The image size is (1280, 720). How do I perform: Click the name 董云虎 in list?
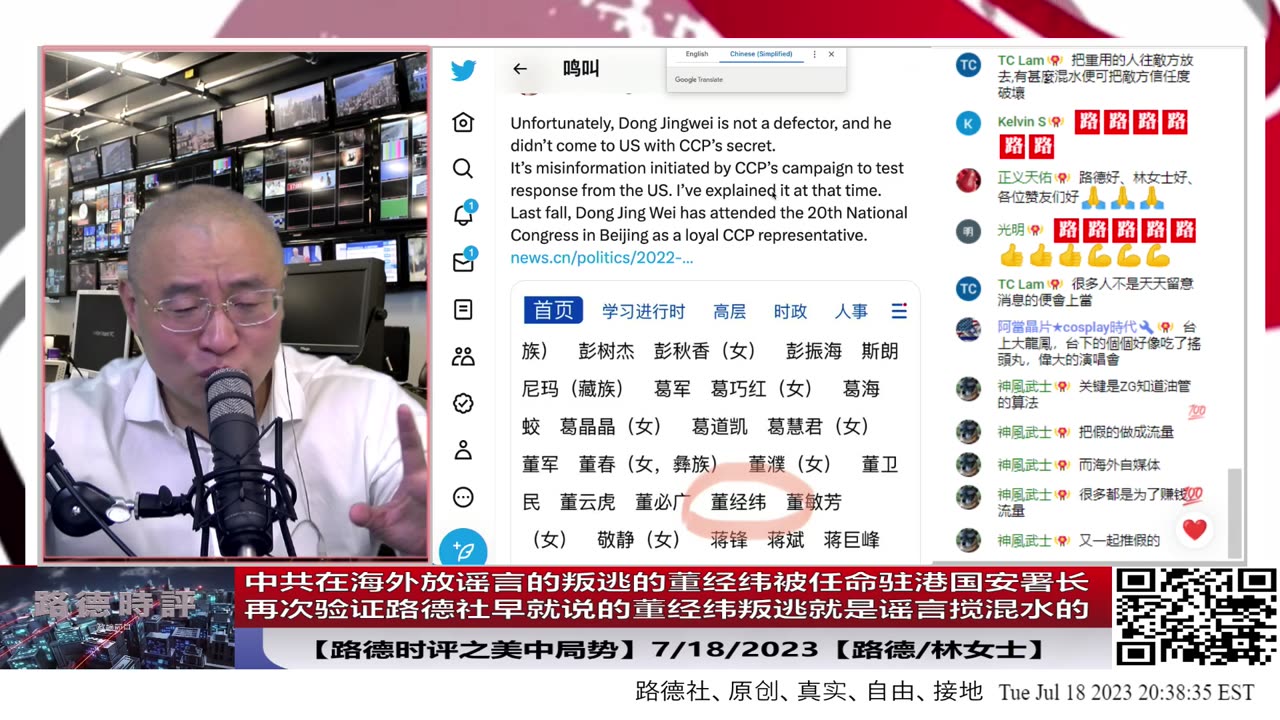pos(587,502)
